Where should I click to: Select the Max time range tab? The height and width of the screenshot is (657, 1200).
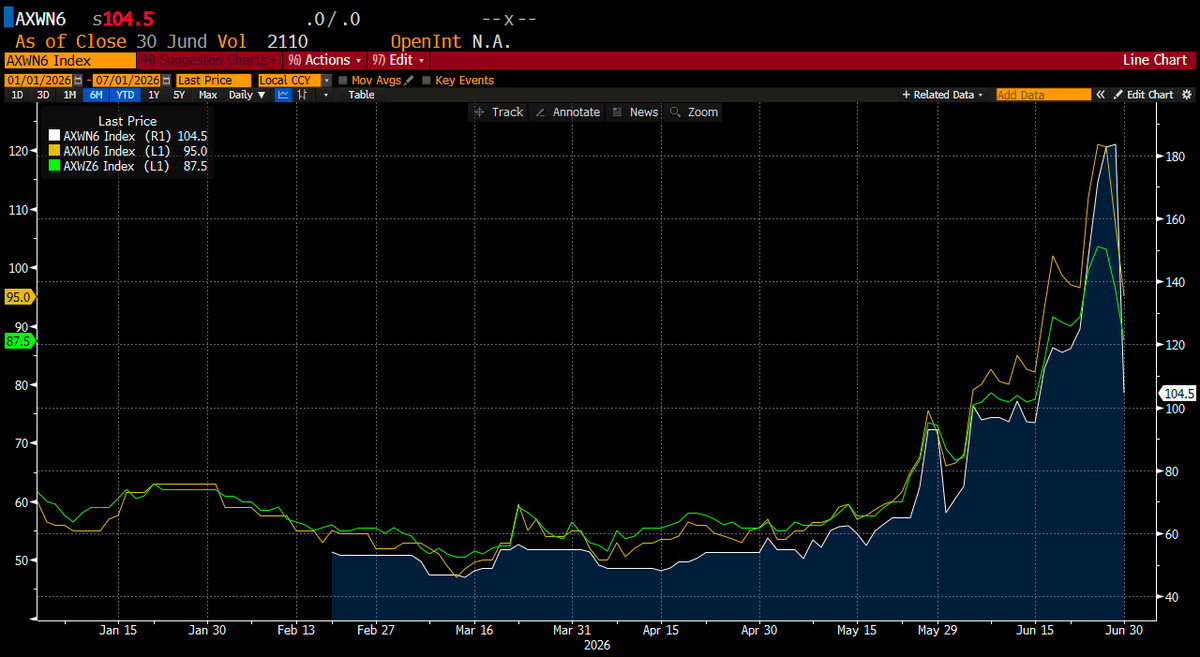click(208, 95)
